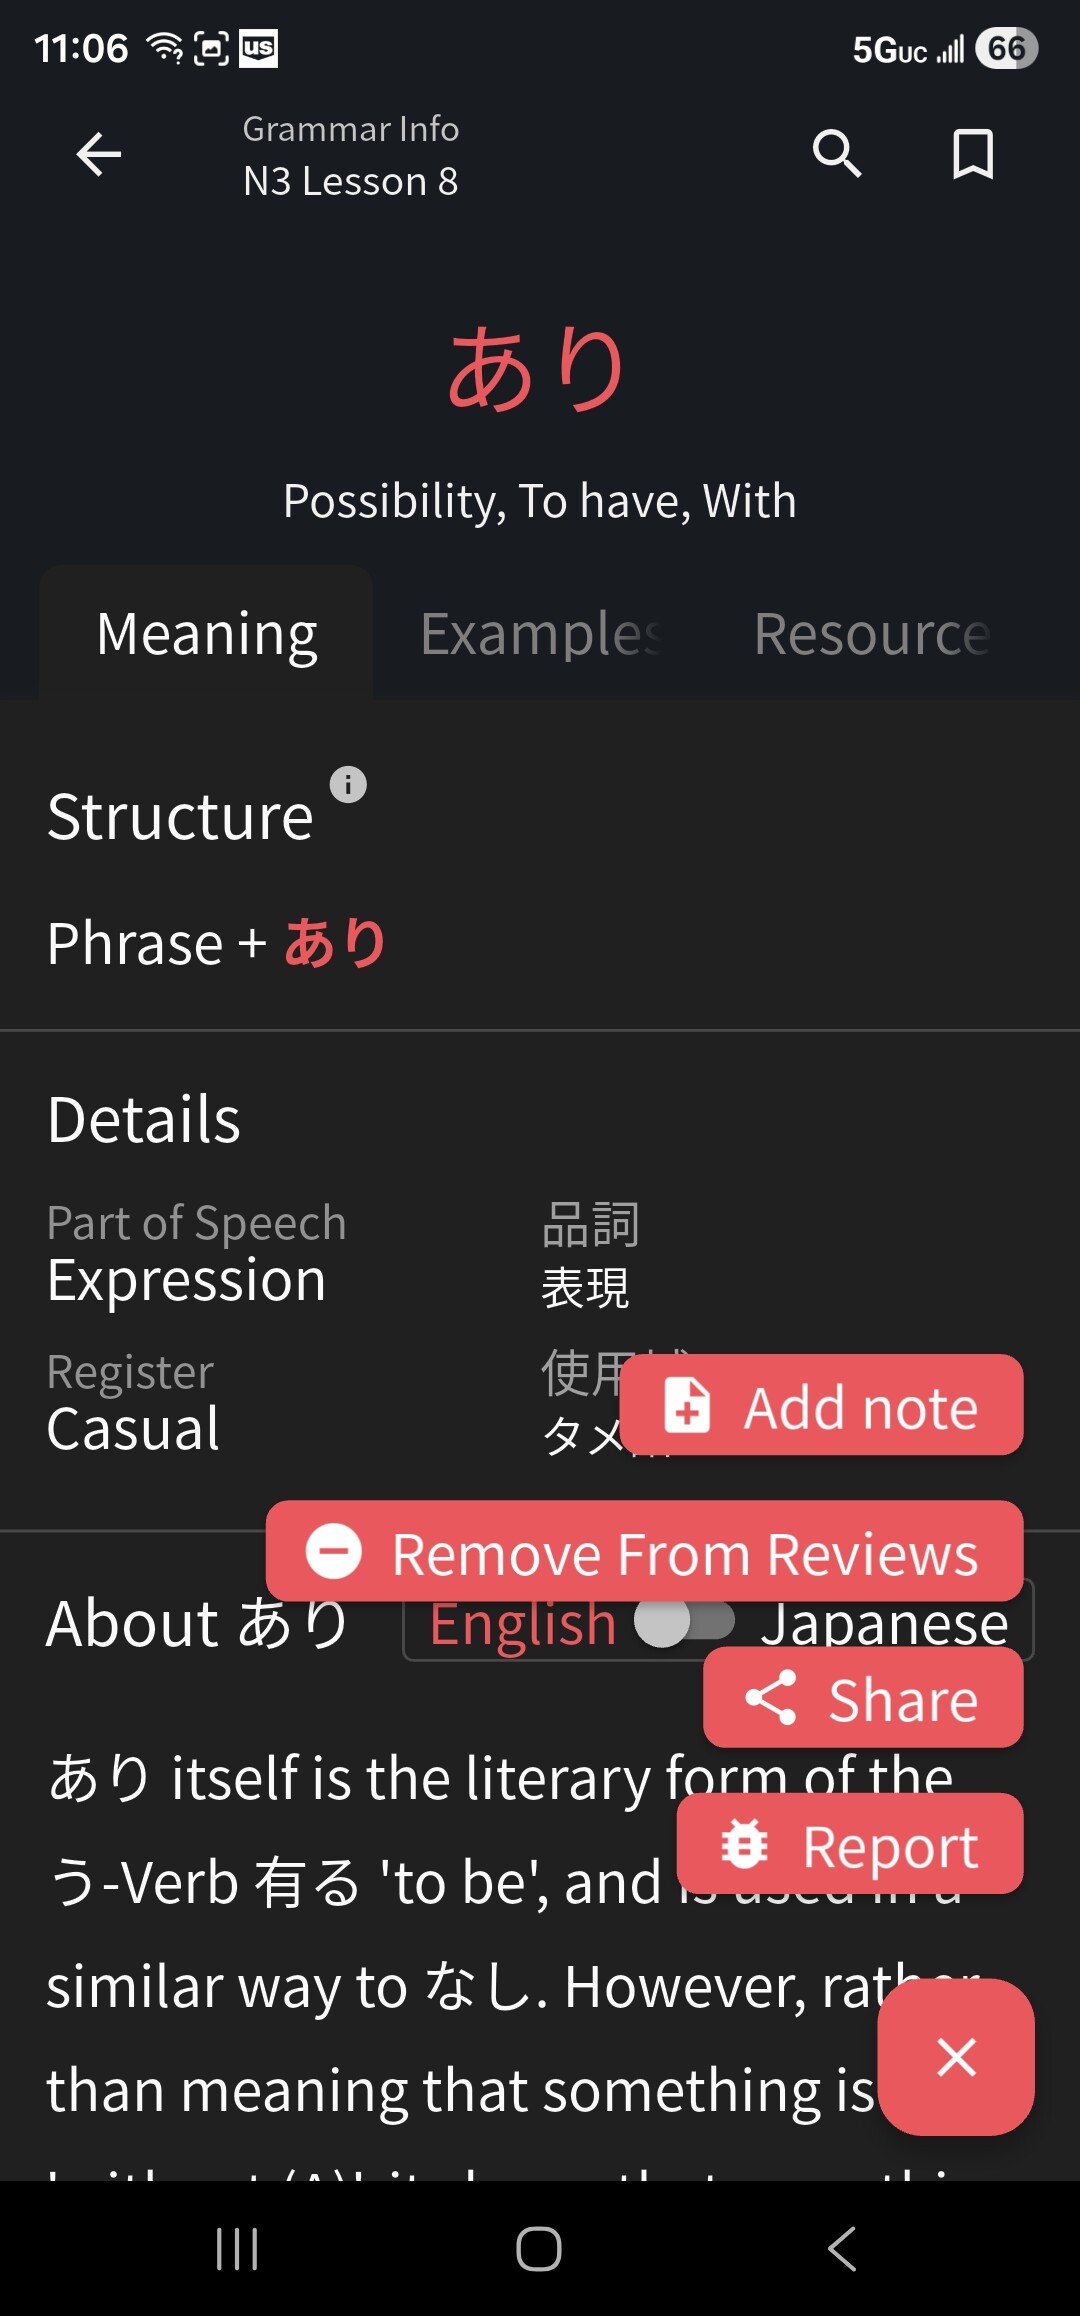The image size is (1080, 2316).
Task: Switch to the Examples tab
Action: pyautogui.click(x=540, y=634)
